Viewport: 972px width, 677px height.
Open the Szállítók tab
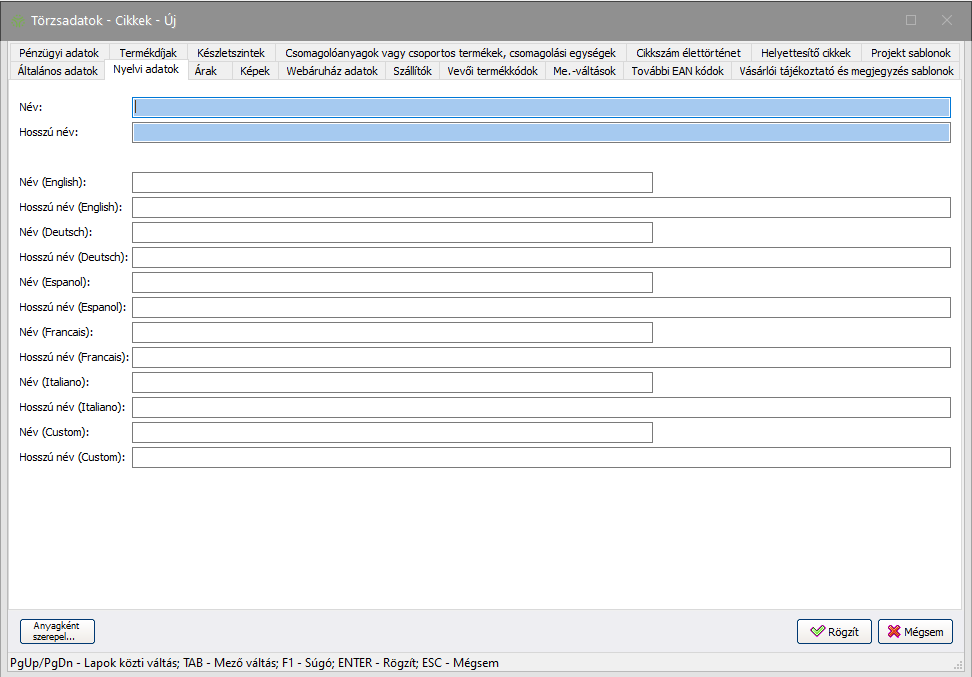413,71
